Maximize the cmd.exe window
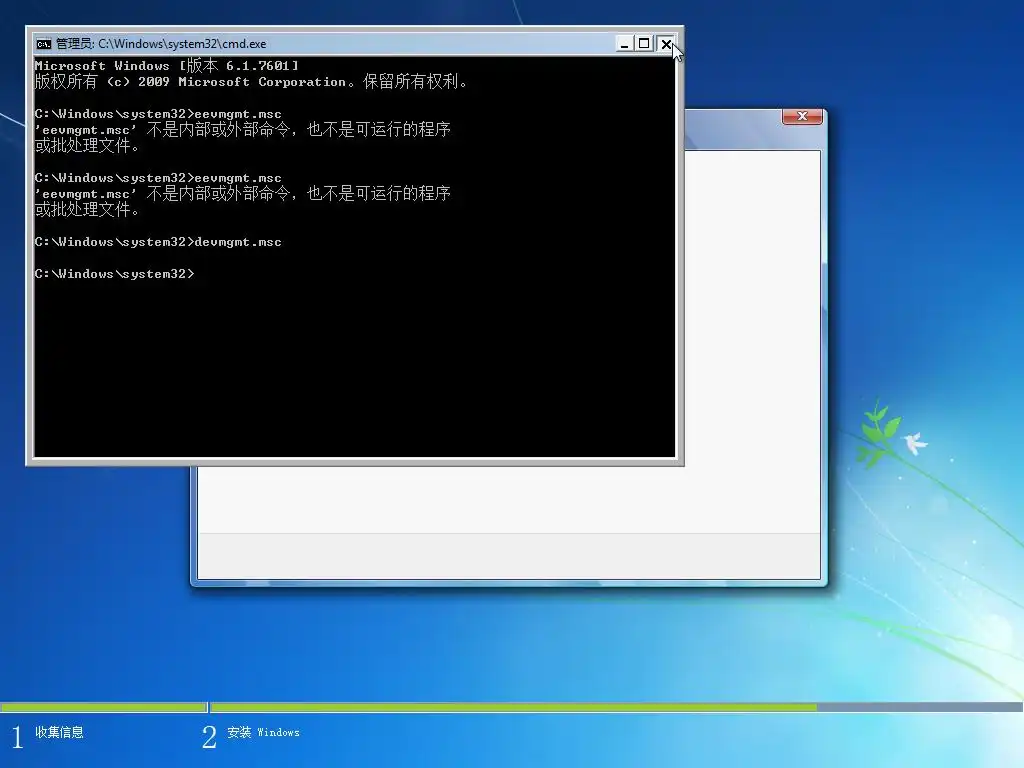Viewport: 1024px width, 768px height. pos(644,44)
